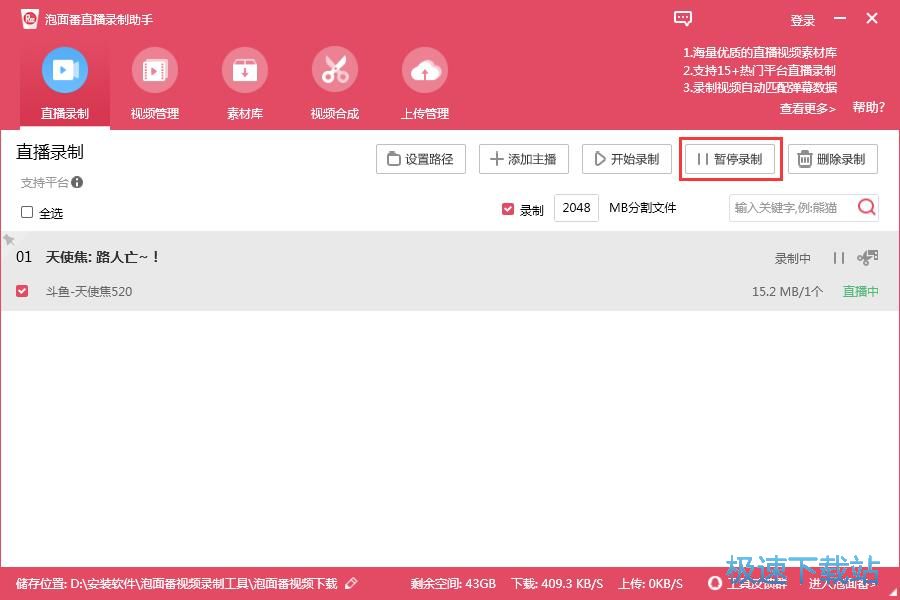Switch to 视频管理 tab
Image resolution: width=900 pixels, height=600 pixels.
pyautogui.click(x=155, y=84)
